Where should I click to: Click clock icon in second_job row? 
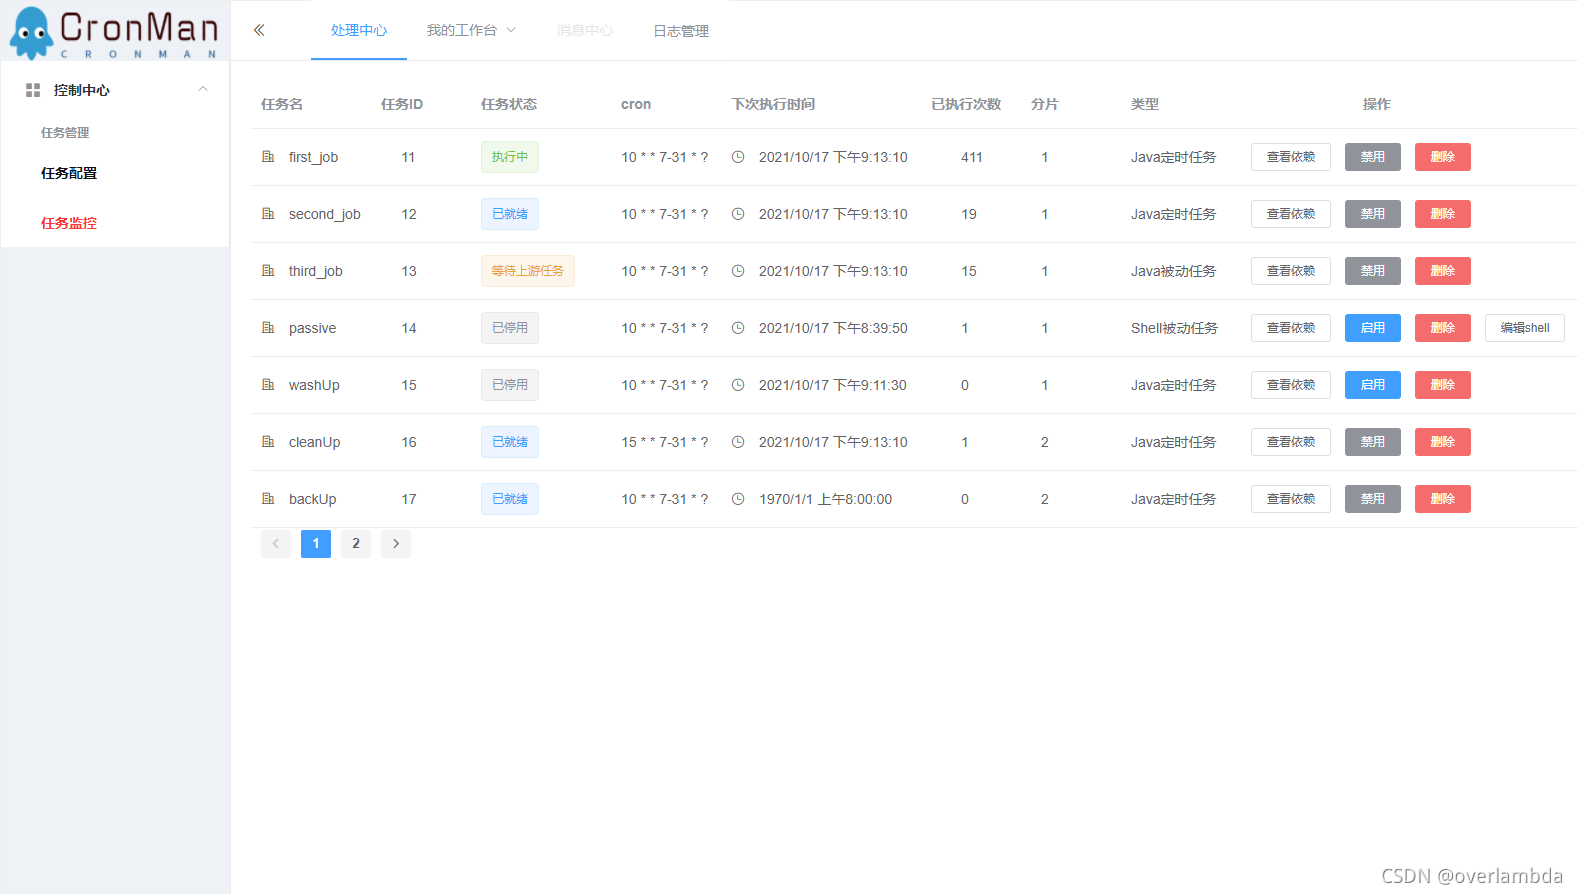(738, 214)
